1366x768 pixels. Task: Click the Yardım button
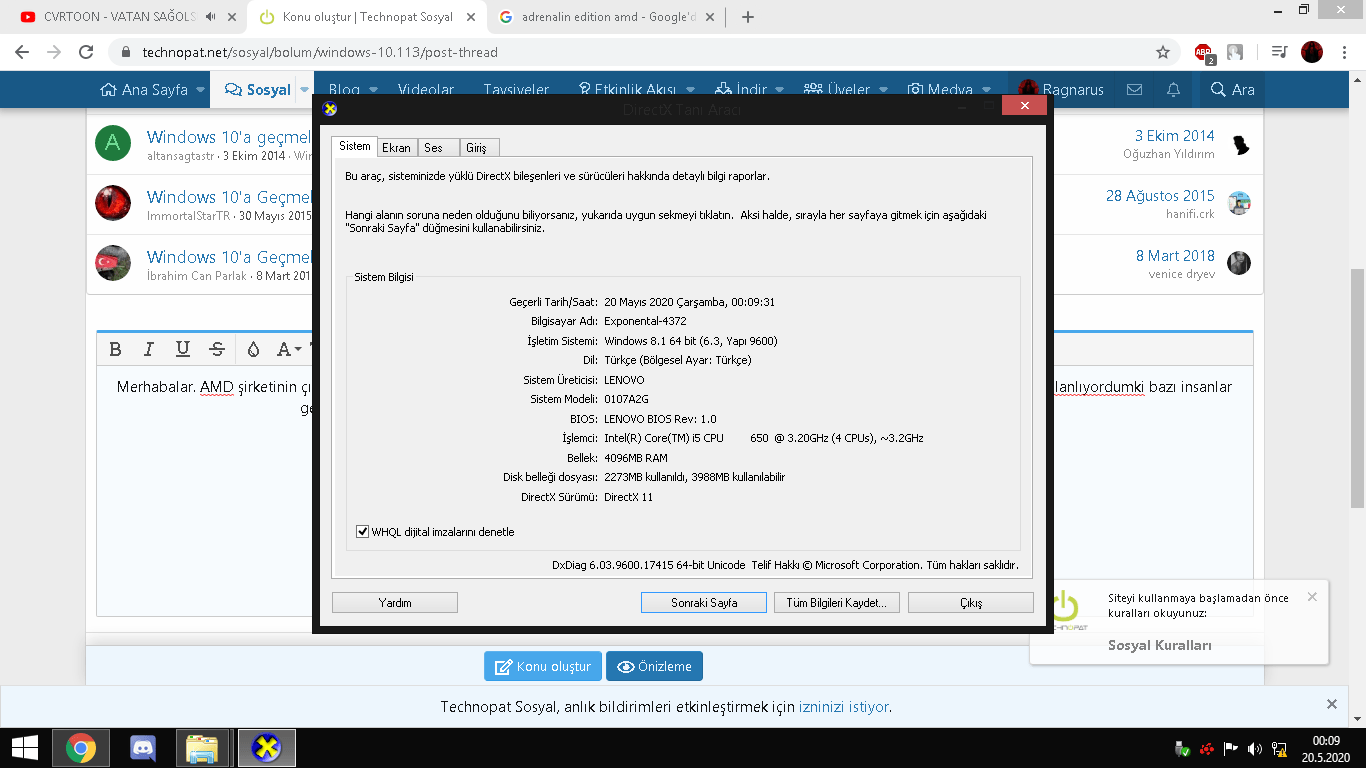pyautogui.click(x=395, y=603)
